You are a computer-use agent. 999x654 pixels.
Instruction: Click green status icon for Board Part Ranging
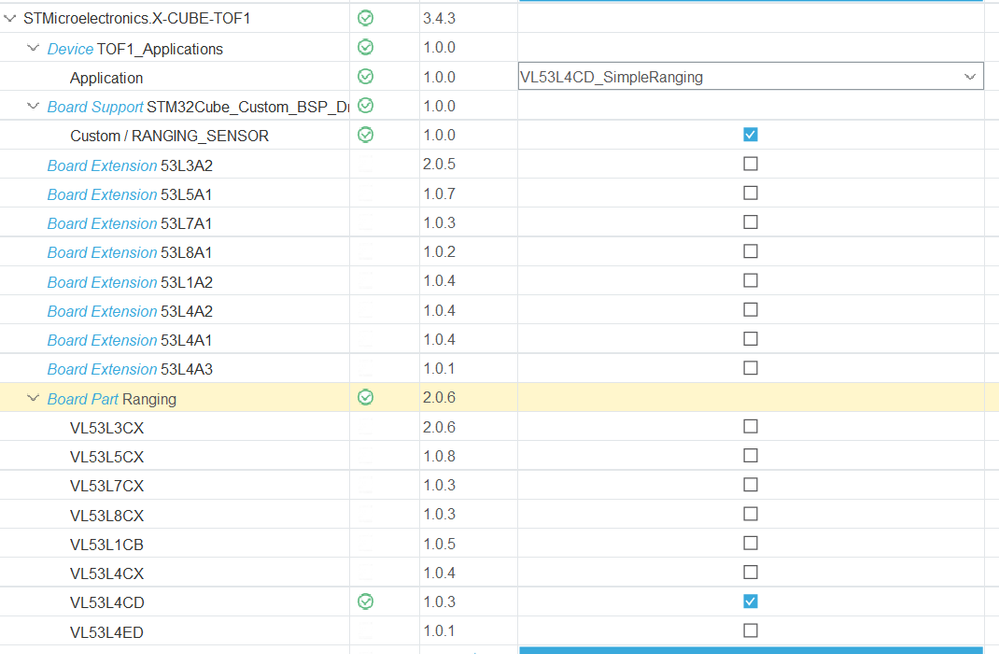click(x=366, y=398)
